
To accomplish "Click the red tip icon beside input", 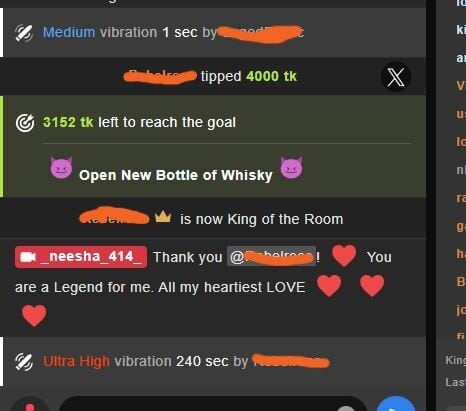I will (x=30, y=405).
